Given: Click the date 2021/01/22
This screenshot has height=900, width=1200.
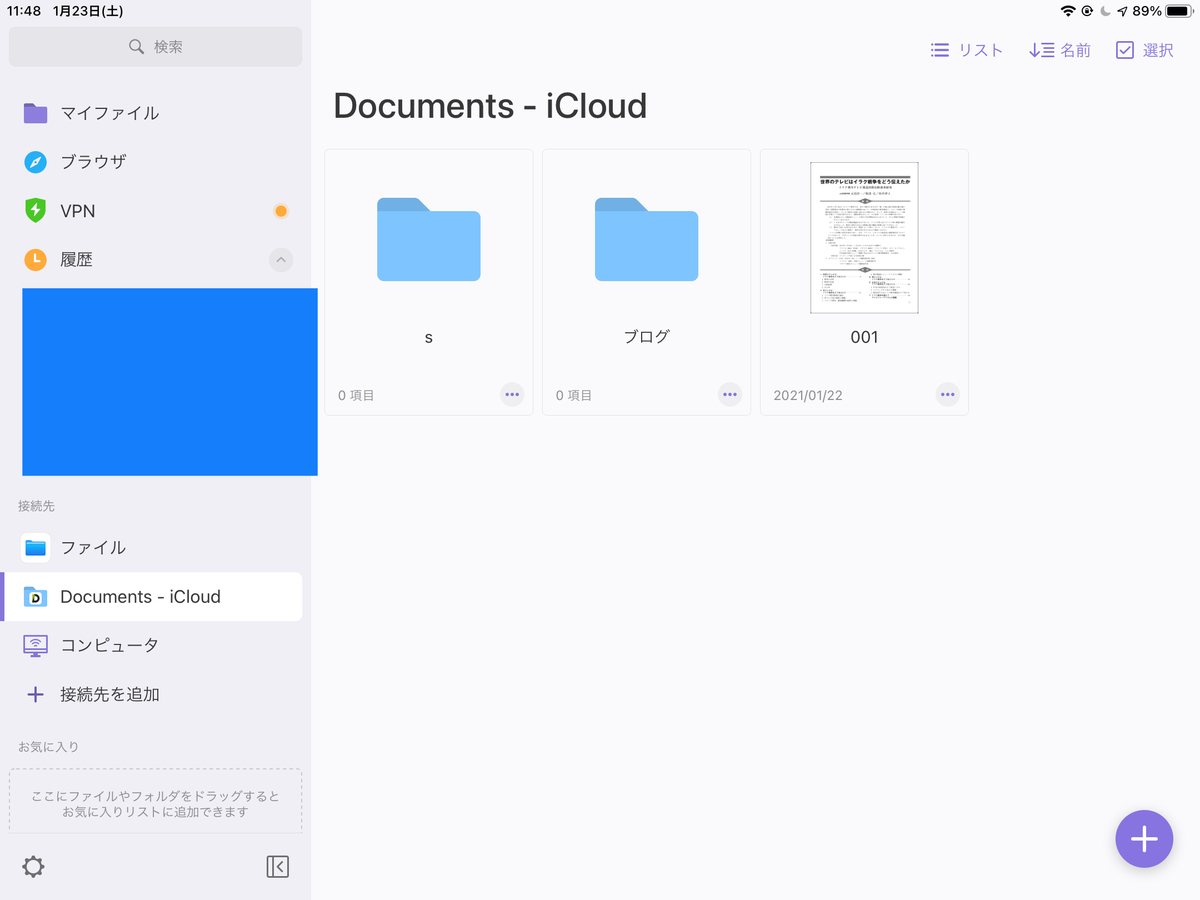Looking at the screenshot, I should point(808,395).
